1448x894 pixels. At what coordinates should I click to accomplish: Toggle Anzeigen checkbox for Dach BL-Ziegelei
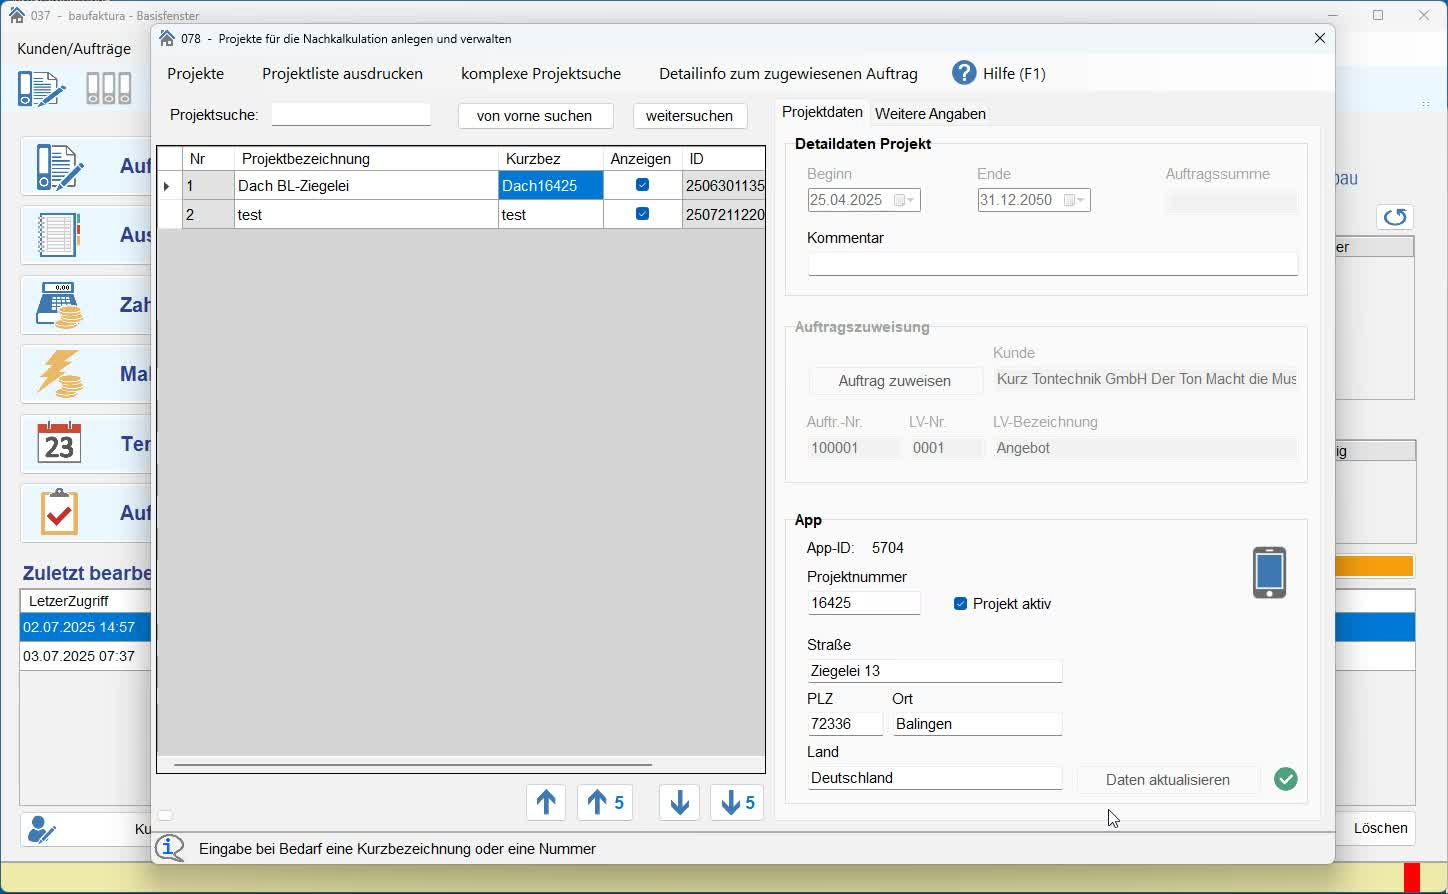(642, 185)
